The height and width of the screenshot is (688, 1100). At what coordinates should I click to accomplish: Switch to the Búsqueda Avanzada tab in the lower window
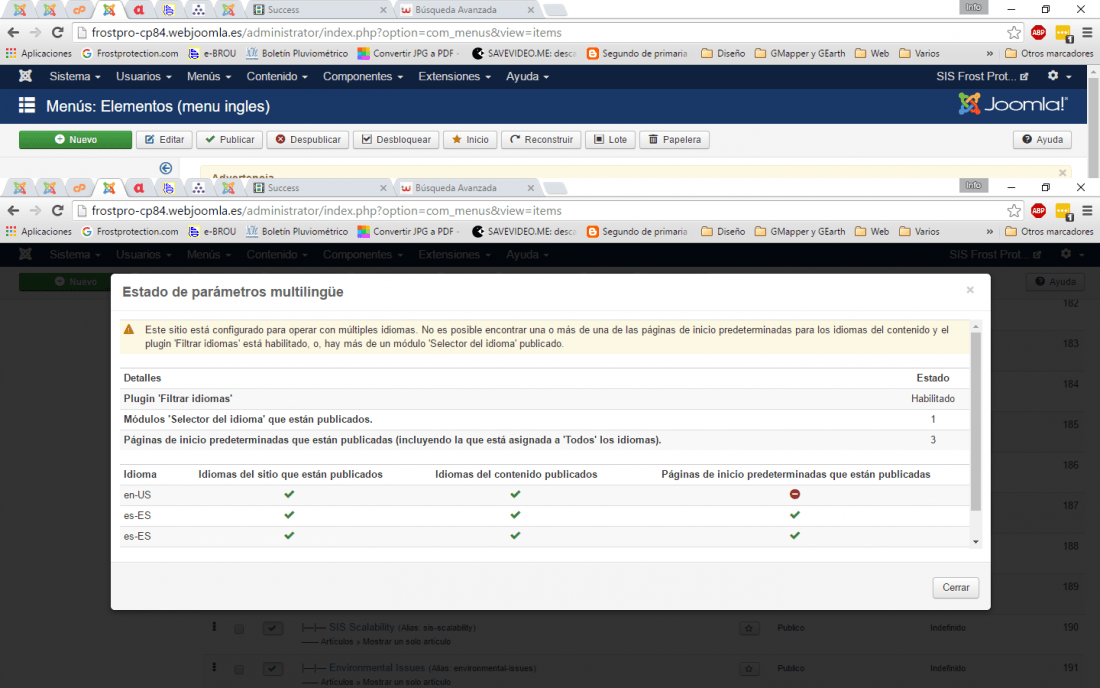[x=467, y=188]
